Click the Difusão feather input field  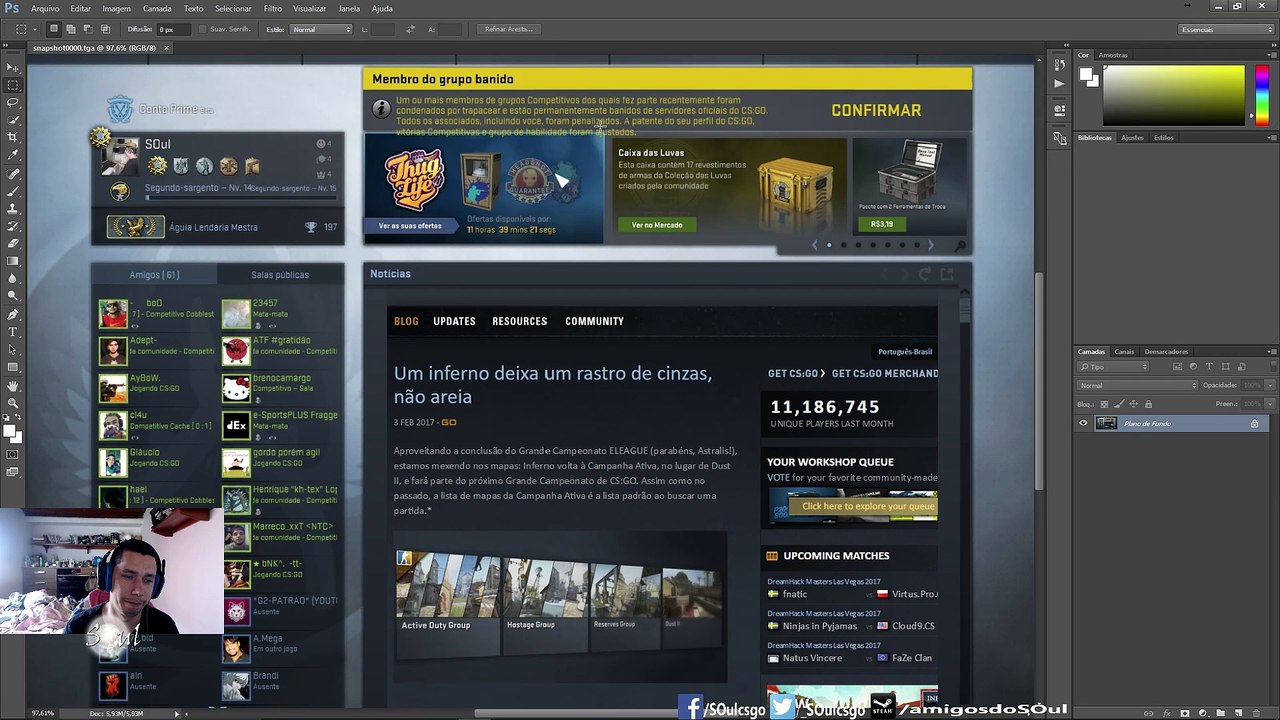click(174, 29)
